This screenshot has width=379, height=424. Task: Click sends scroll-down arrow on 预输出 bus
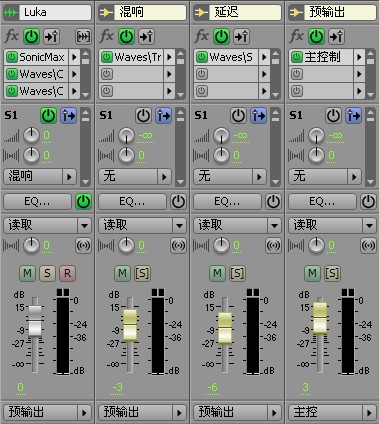(371, 182)
